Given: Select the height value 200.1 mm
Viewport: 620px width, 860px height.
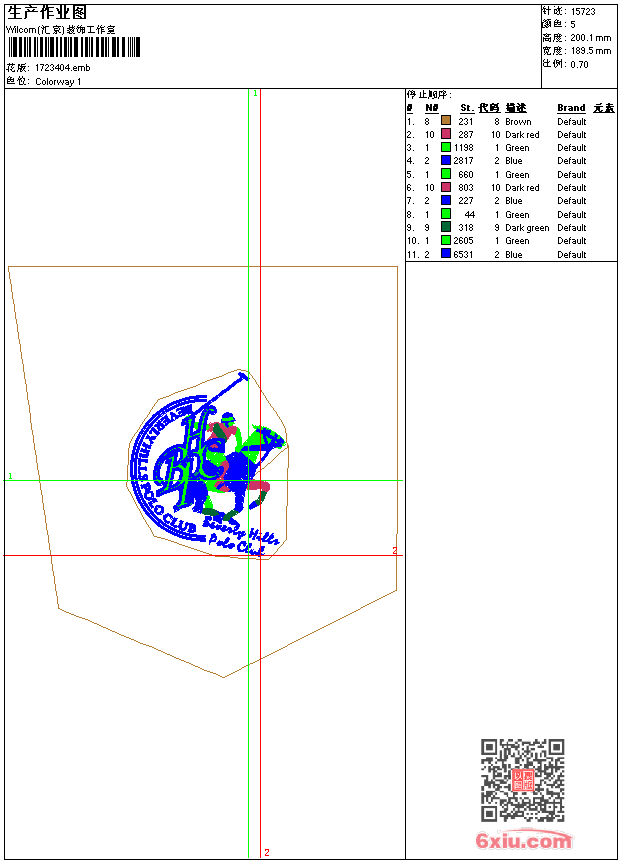Looking at the screenshot, I should [590, 38].
